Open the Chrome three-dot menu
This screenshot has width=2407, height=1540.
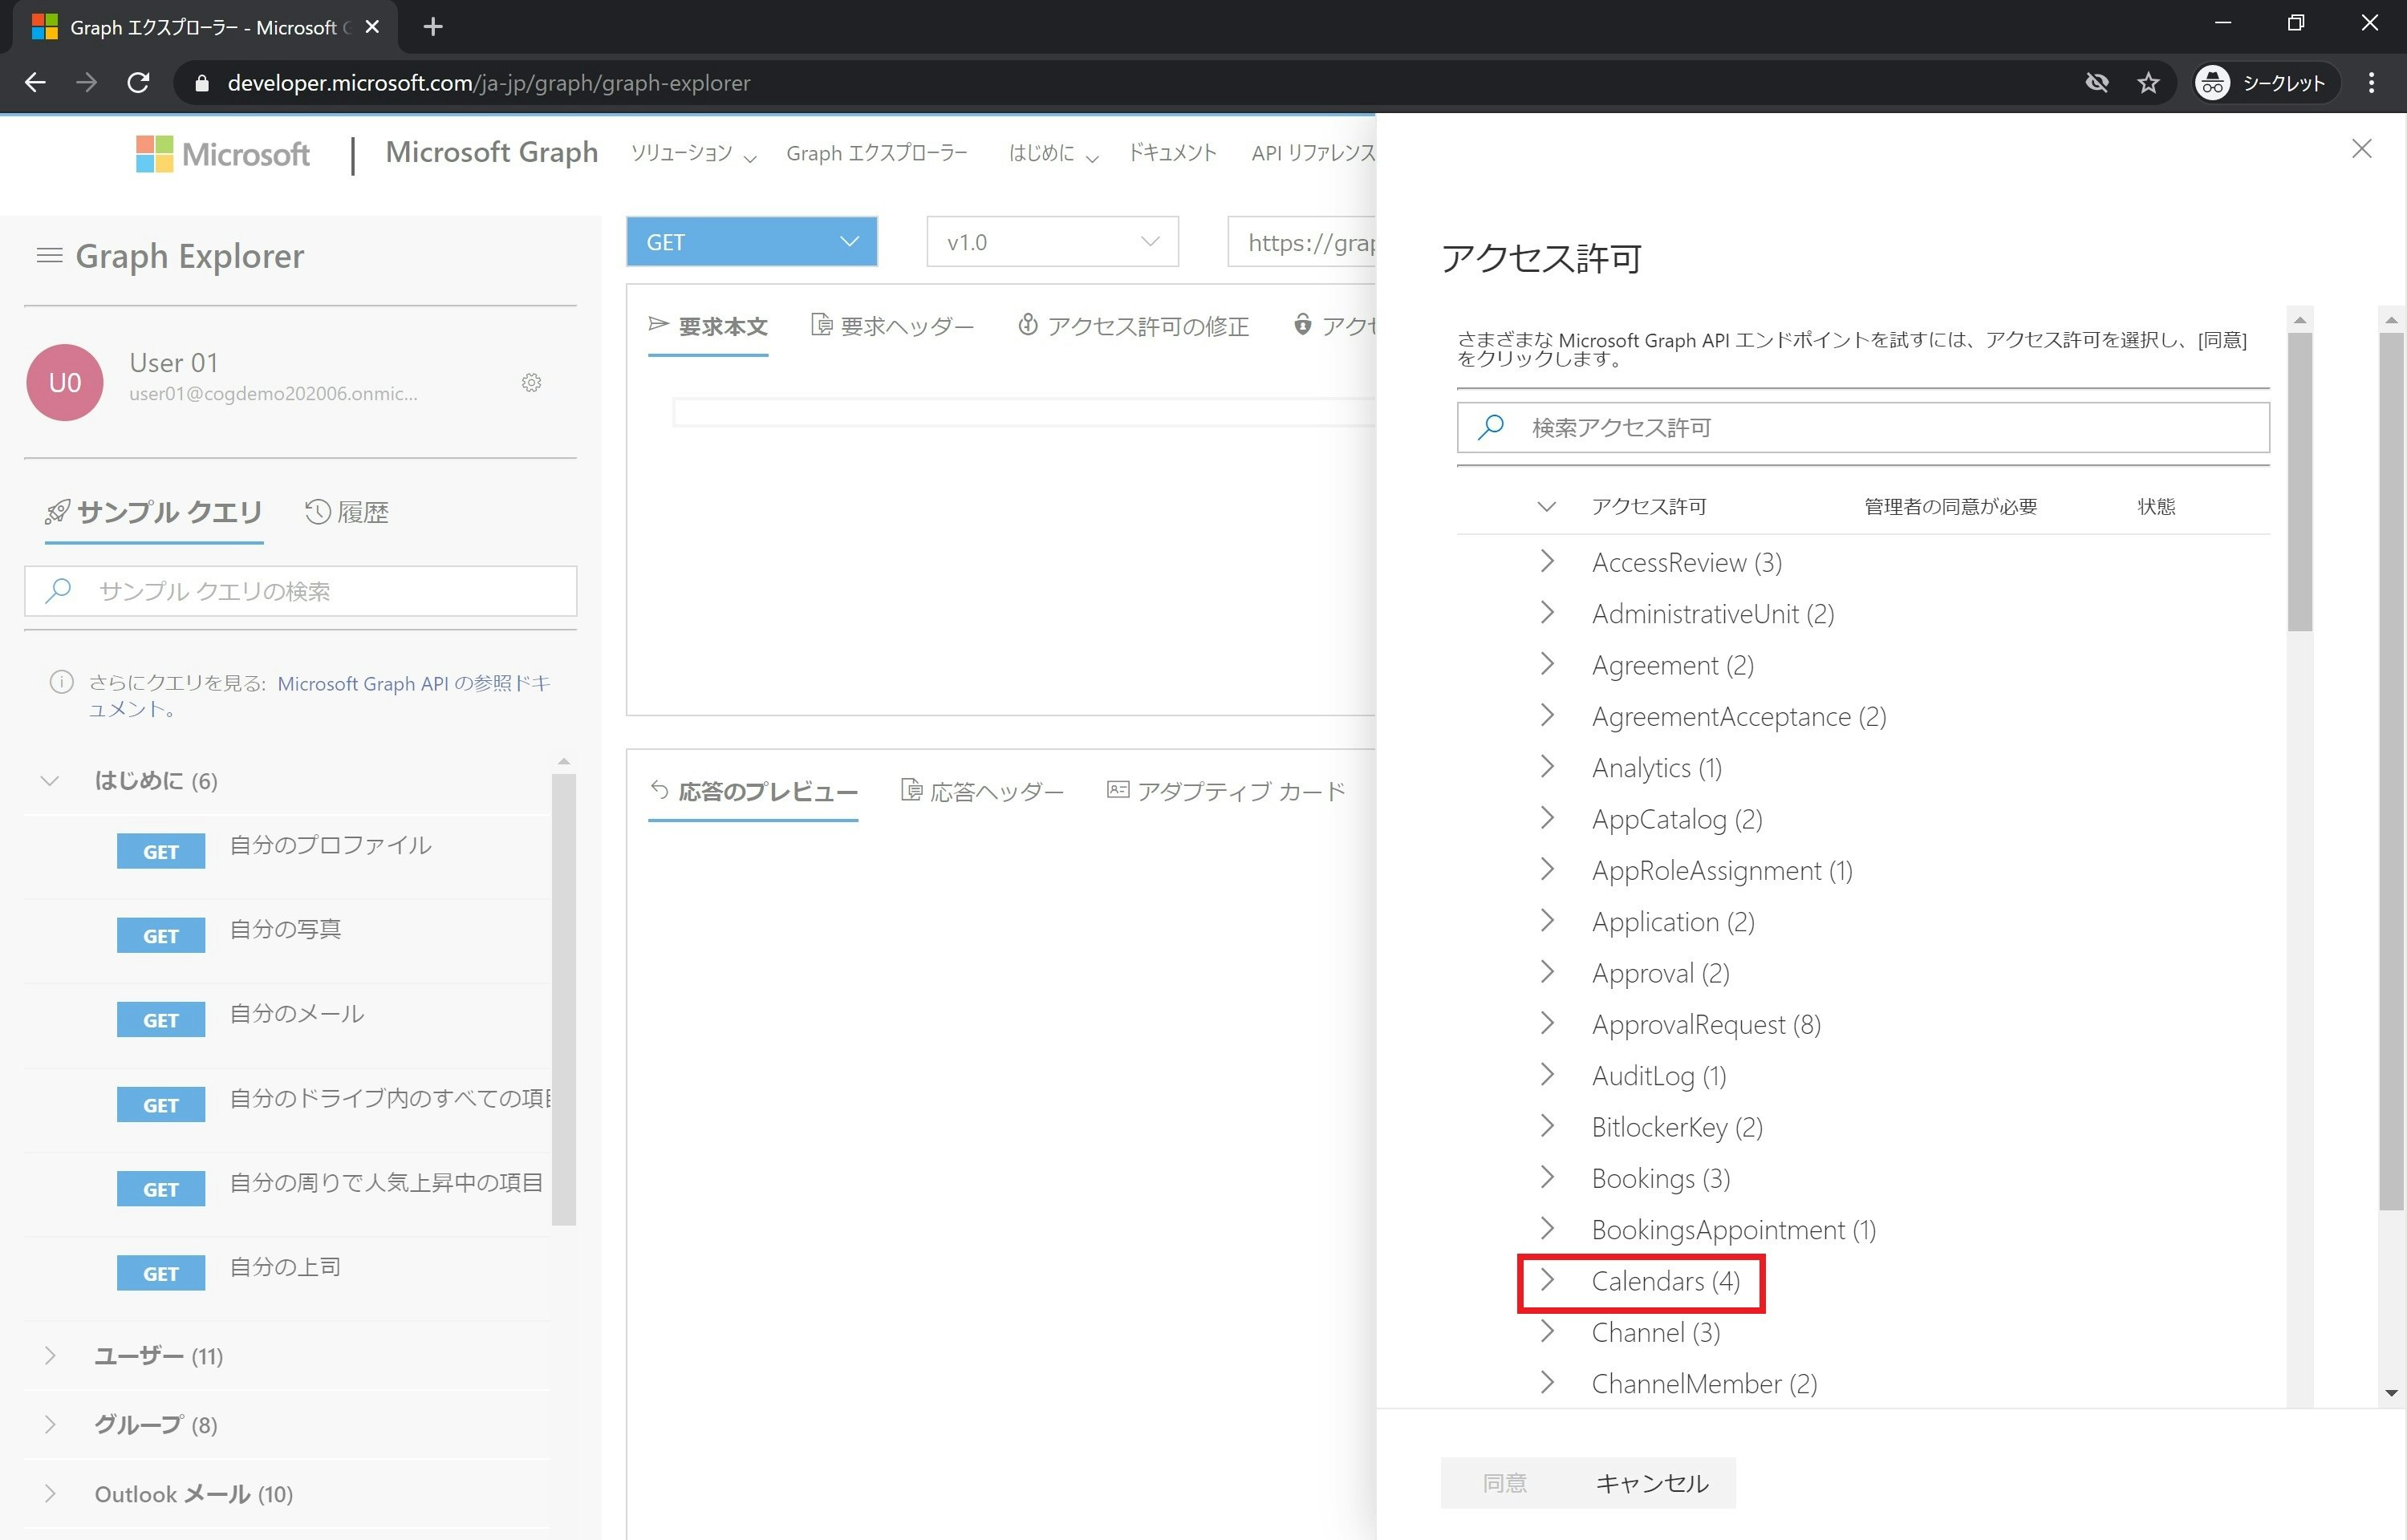click(x=2371, y=83)
